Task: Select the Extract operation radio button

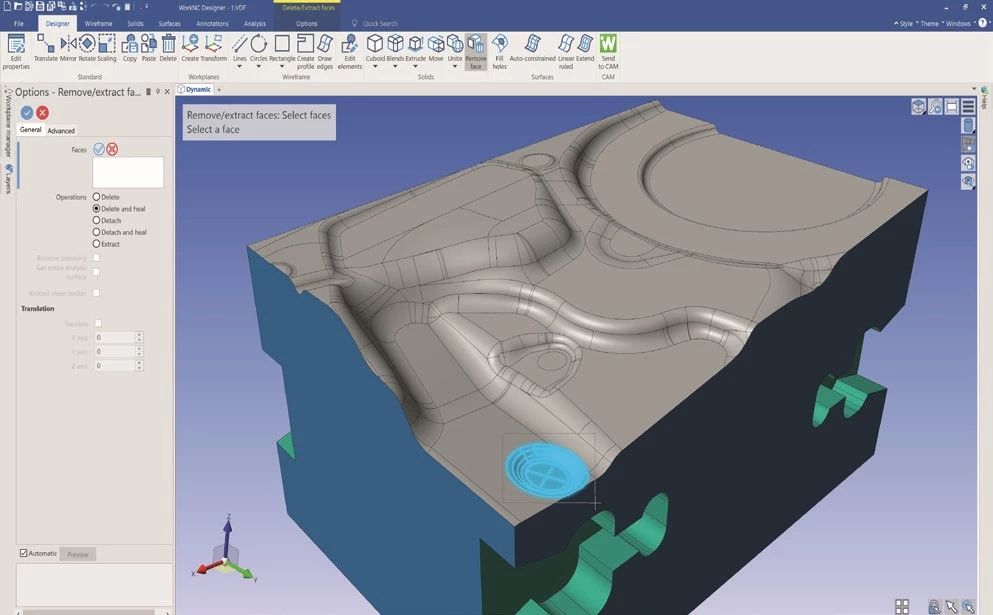Action: [96, 244]
